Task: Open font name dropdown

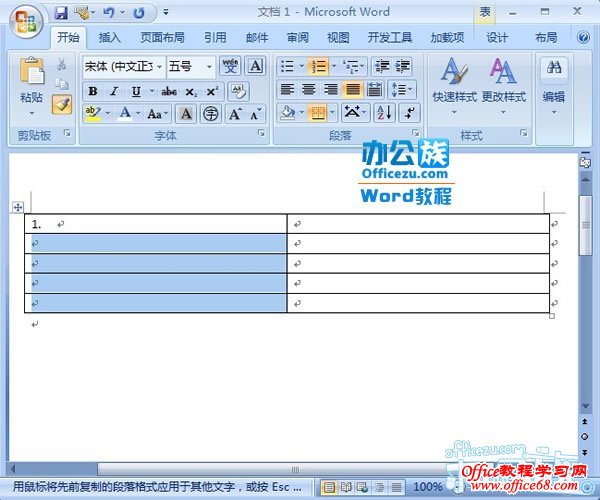Action: point(160,67)
